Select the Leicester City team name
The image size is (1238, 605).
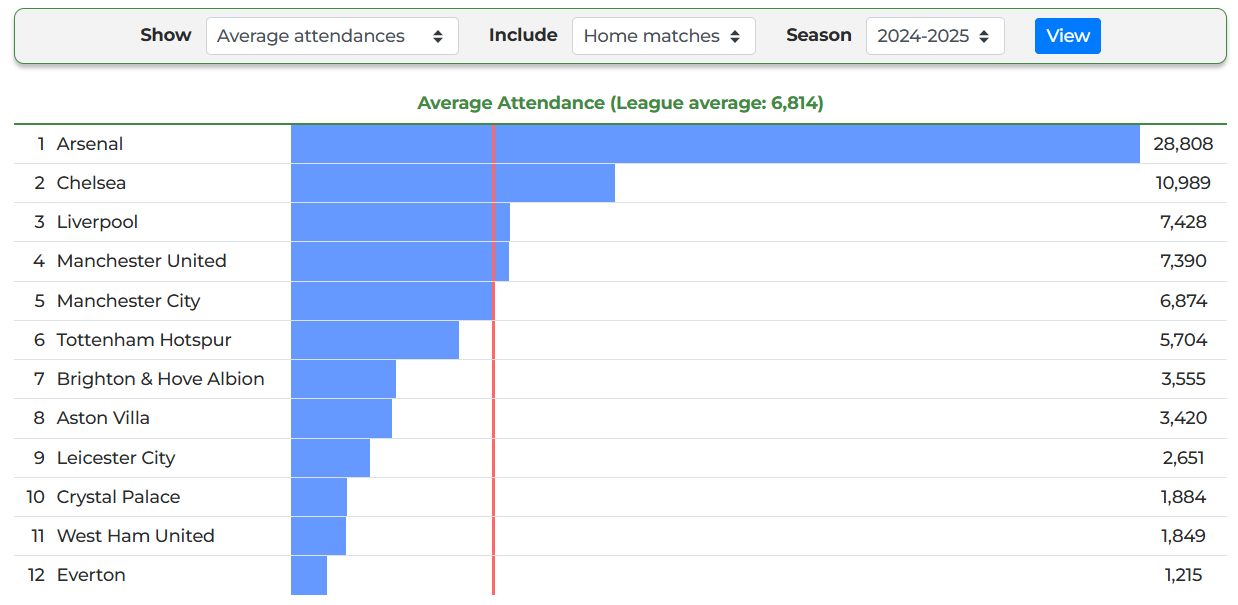coord(115,458)
